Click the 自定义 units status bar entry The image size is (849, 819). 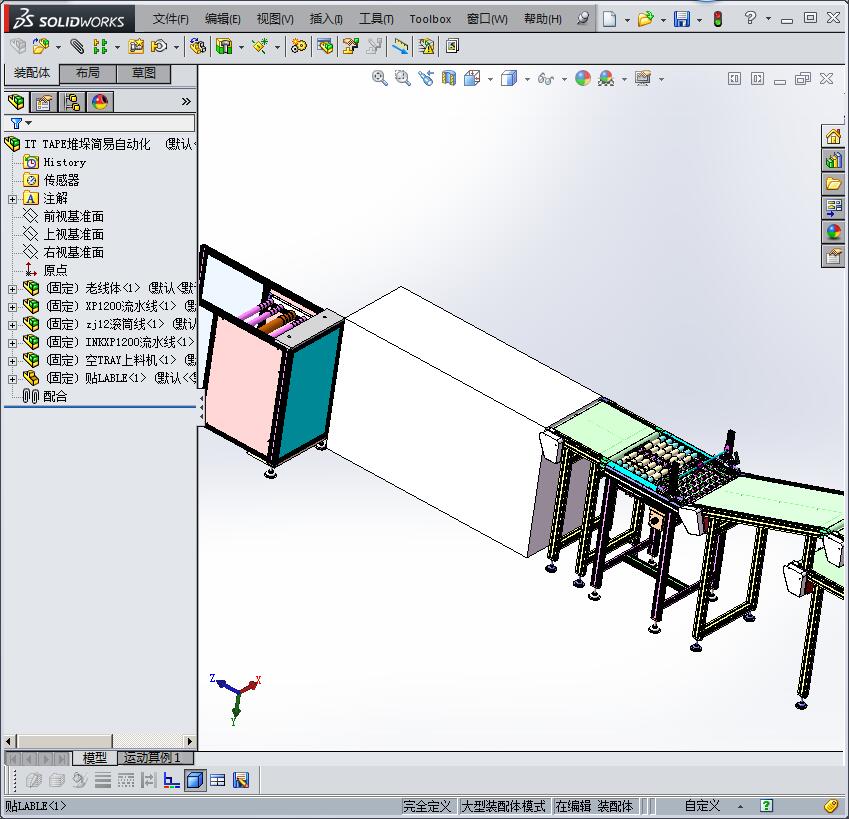pyautogui.click(x=702, y=806)
